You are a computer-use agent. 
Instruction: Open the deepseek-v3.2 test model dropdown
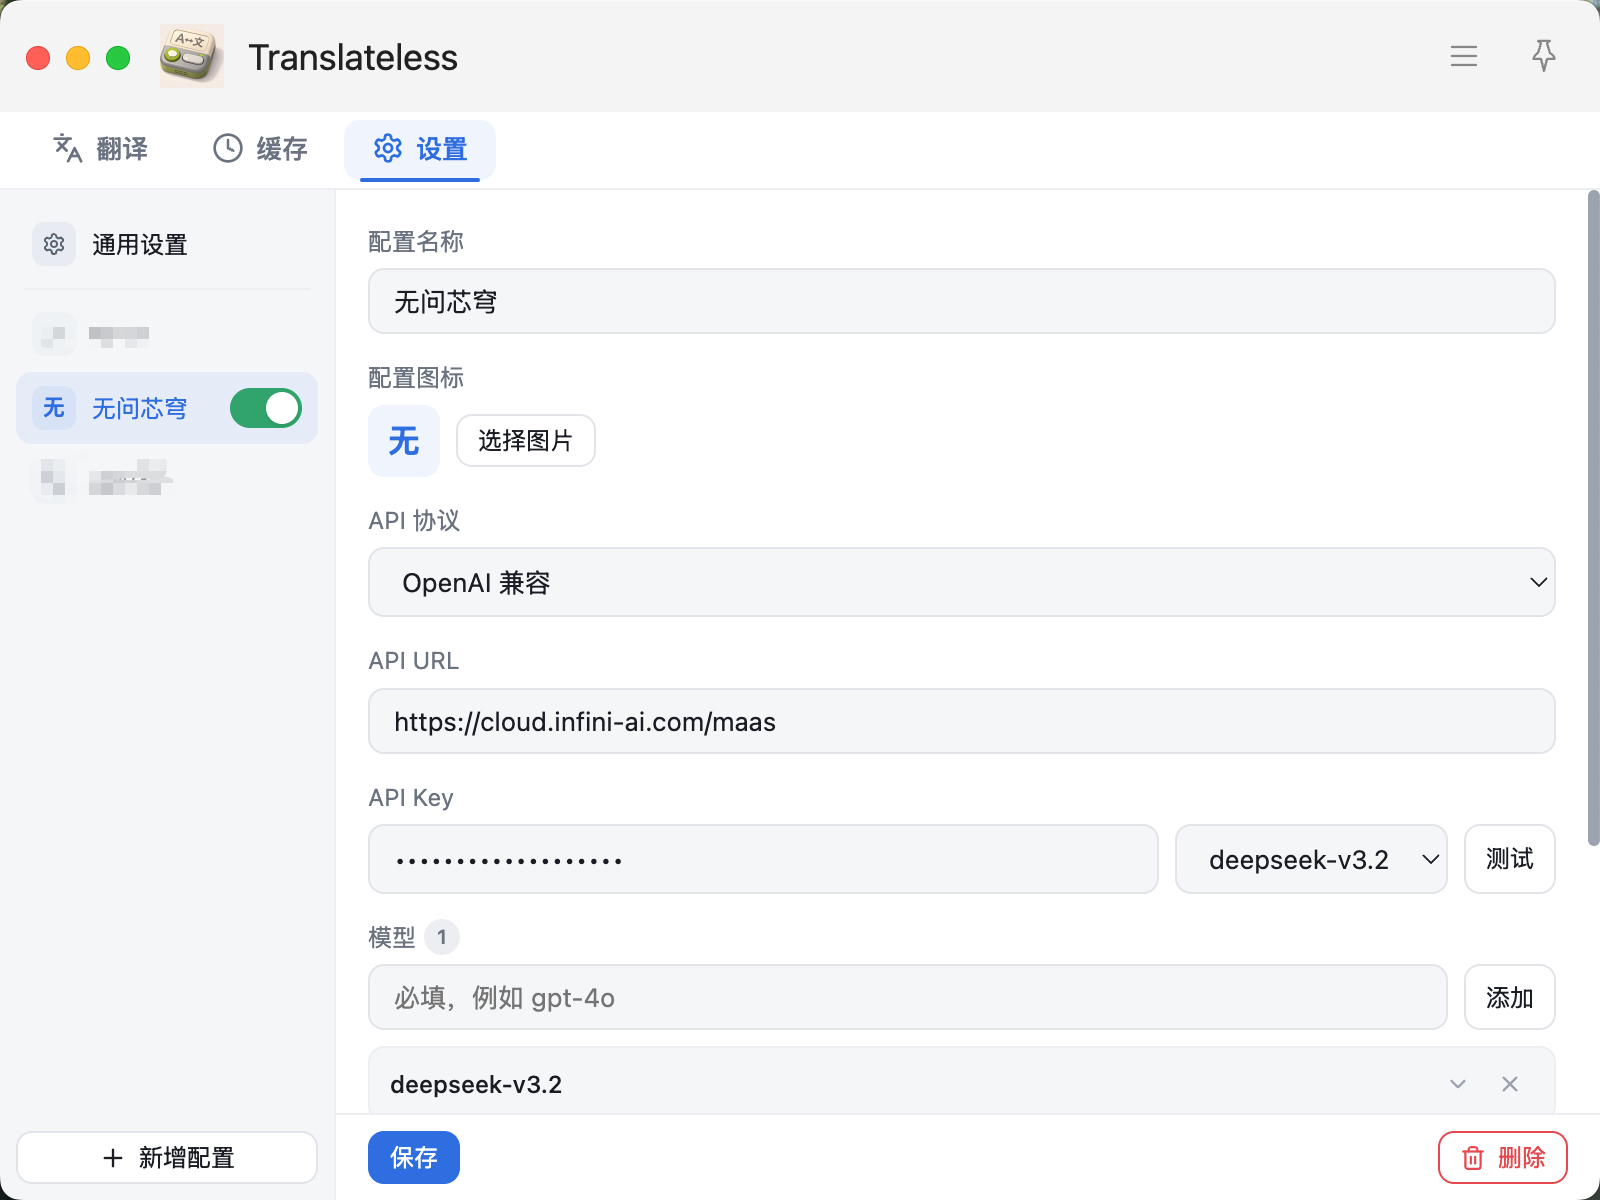point(1310,859)
